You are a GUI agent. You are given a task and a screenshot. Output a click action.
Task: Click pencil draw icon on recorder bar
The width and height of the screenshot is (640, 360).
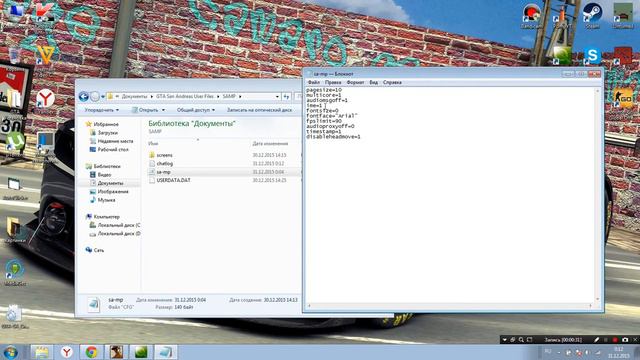596,340
